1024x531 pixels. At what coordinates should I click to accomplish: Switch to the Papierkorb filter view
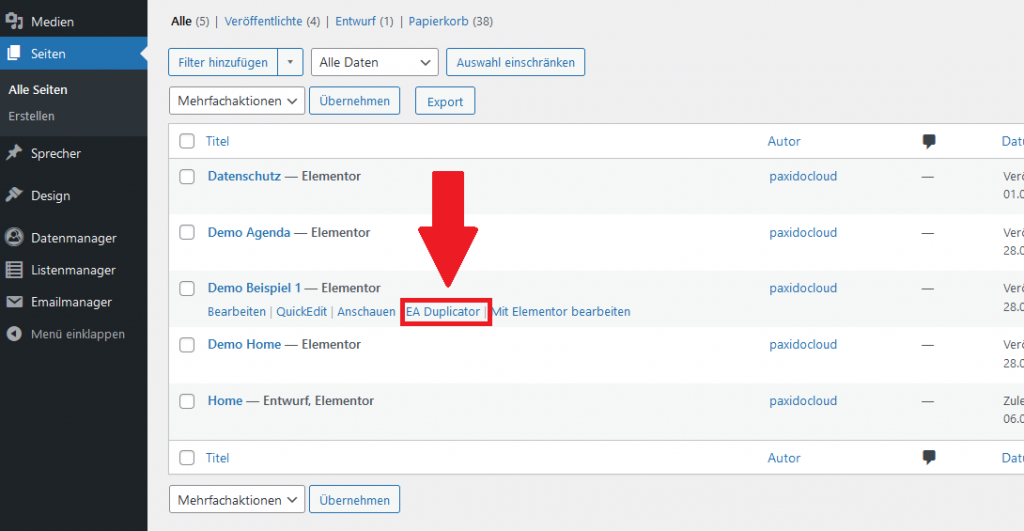tap(435, 21)
